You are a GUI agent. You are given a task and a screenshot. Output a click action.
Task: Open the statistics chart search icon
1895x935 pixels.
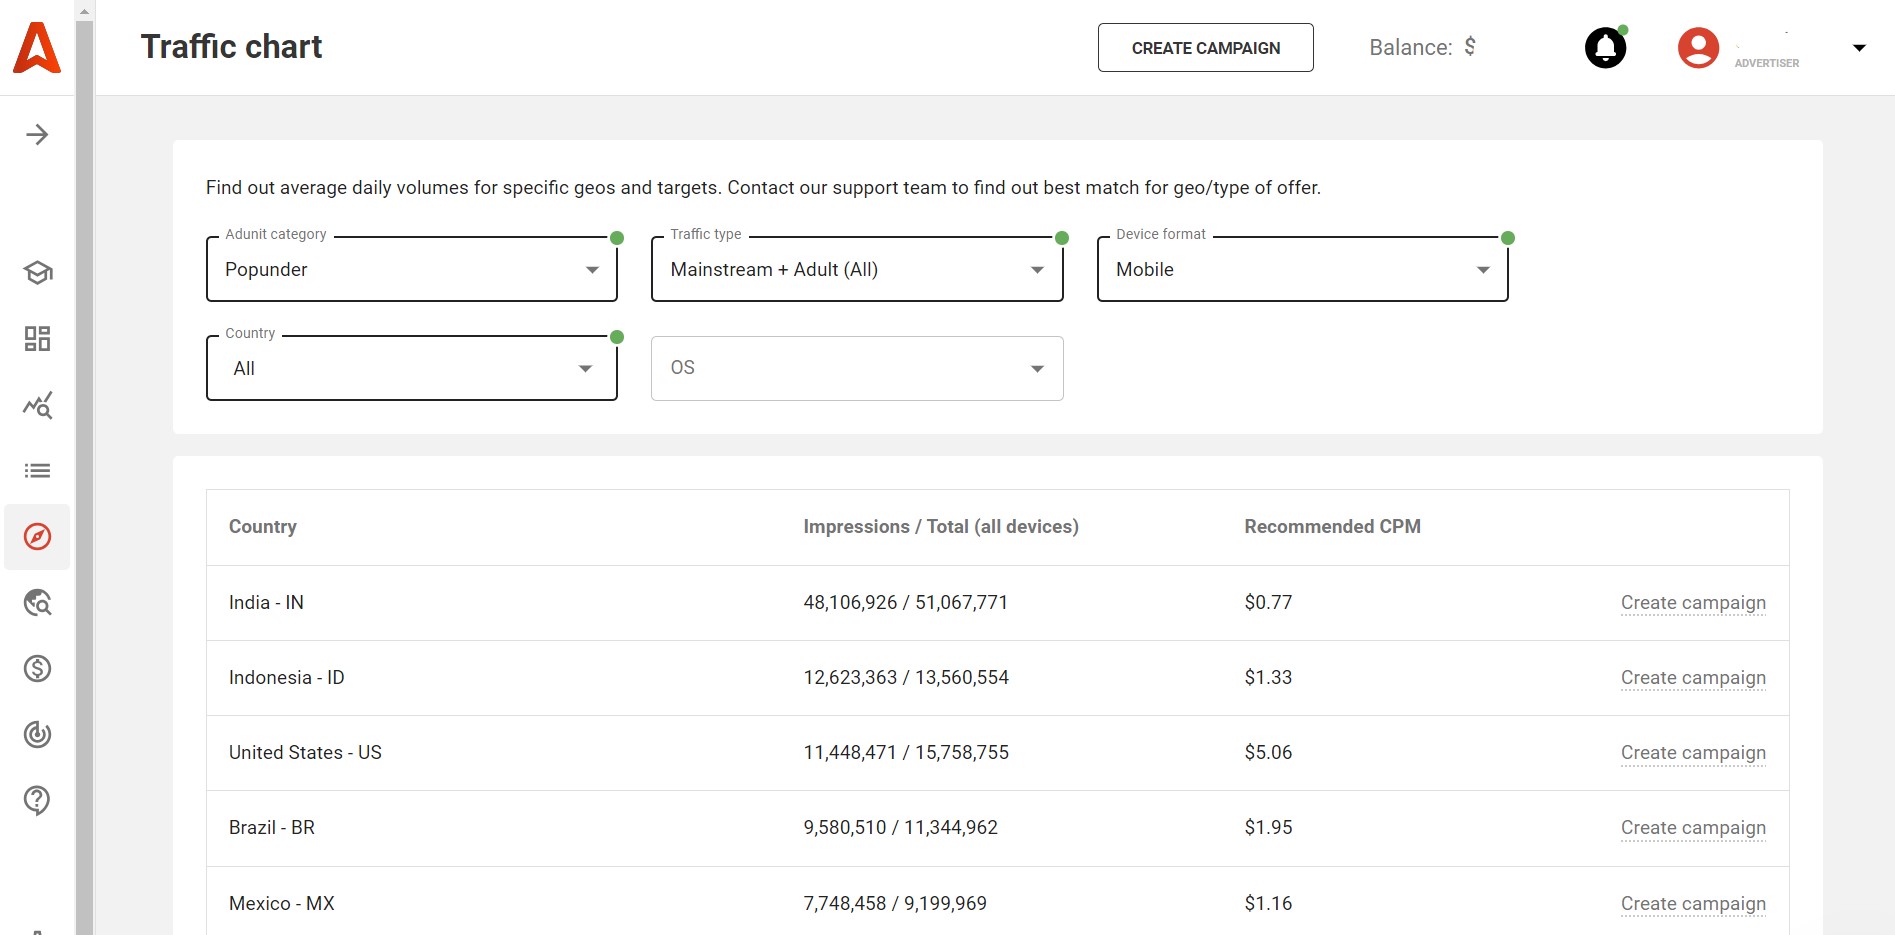pos(37,405)
